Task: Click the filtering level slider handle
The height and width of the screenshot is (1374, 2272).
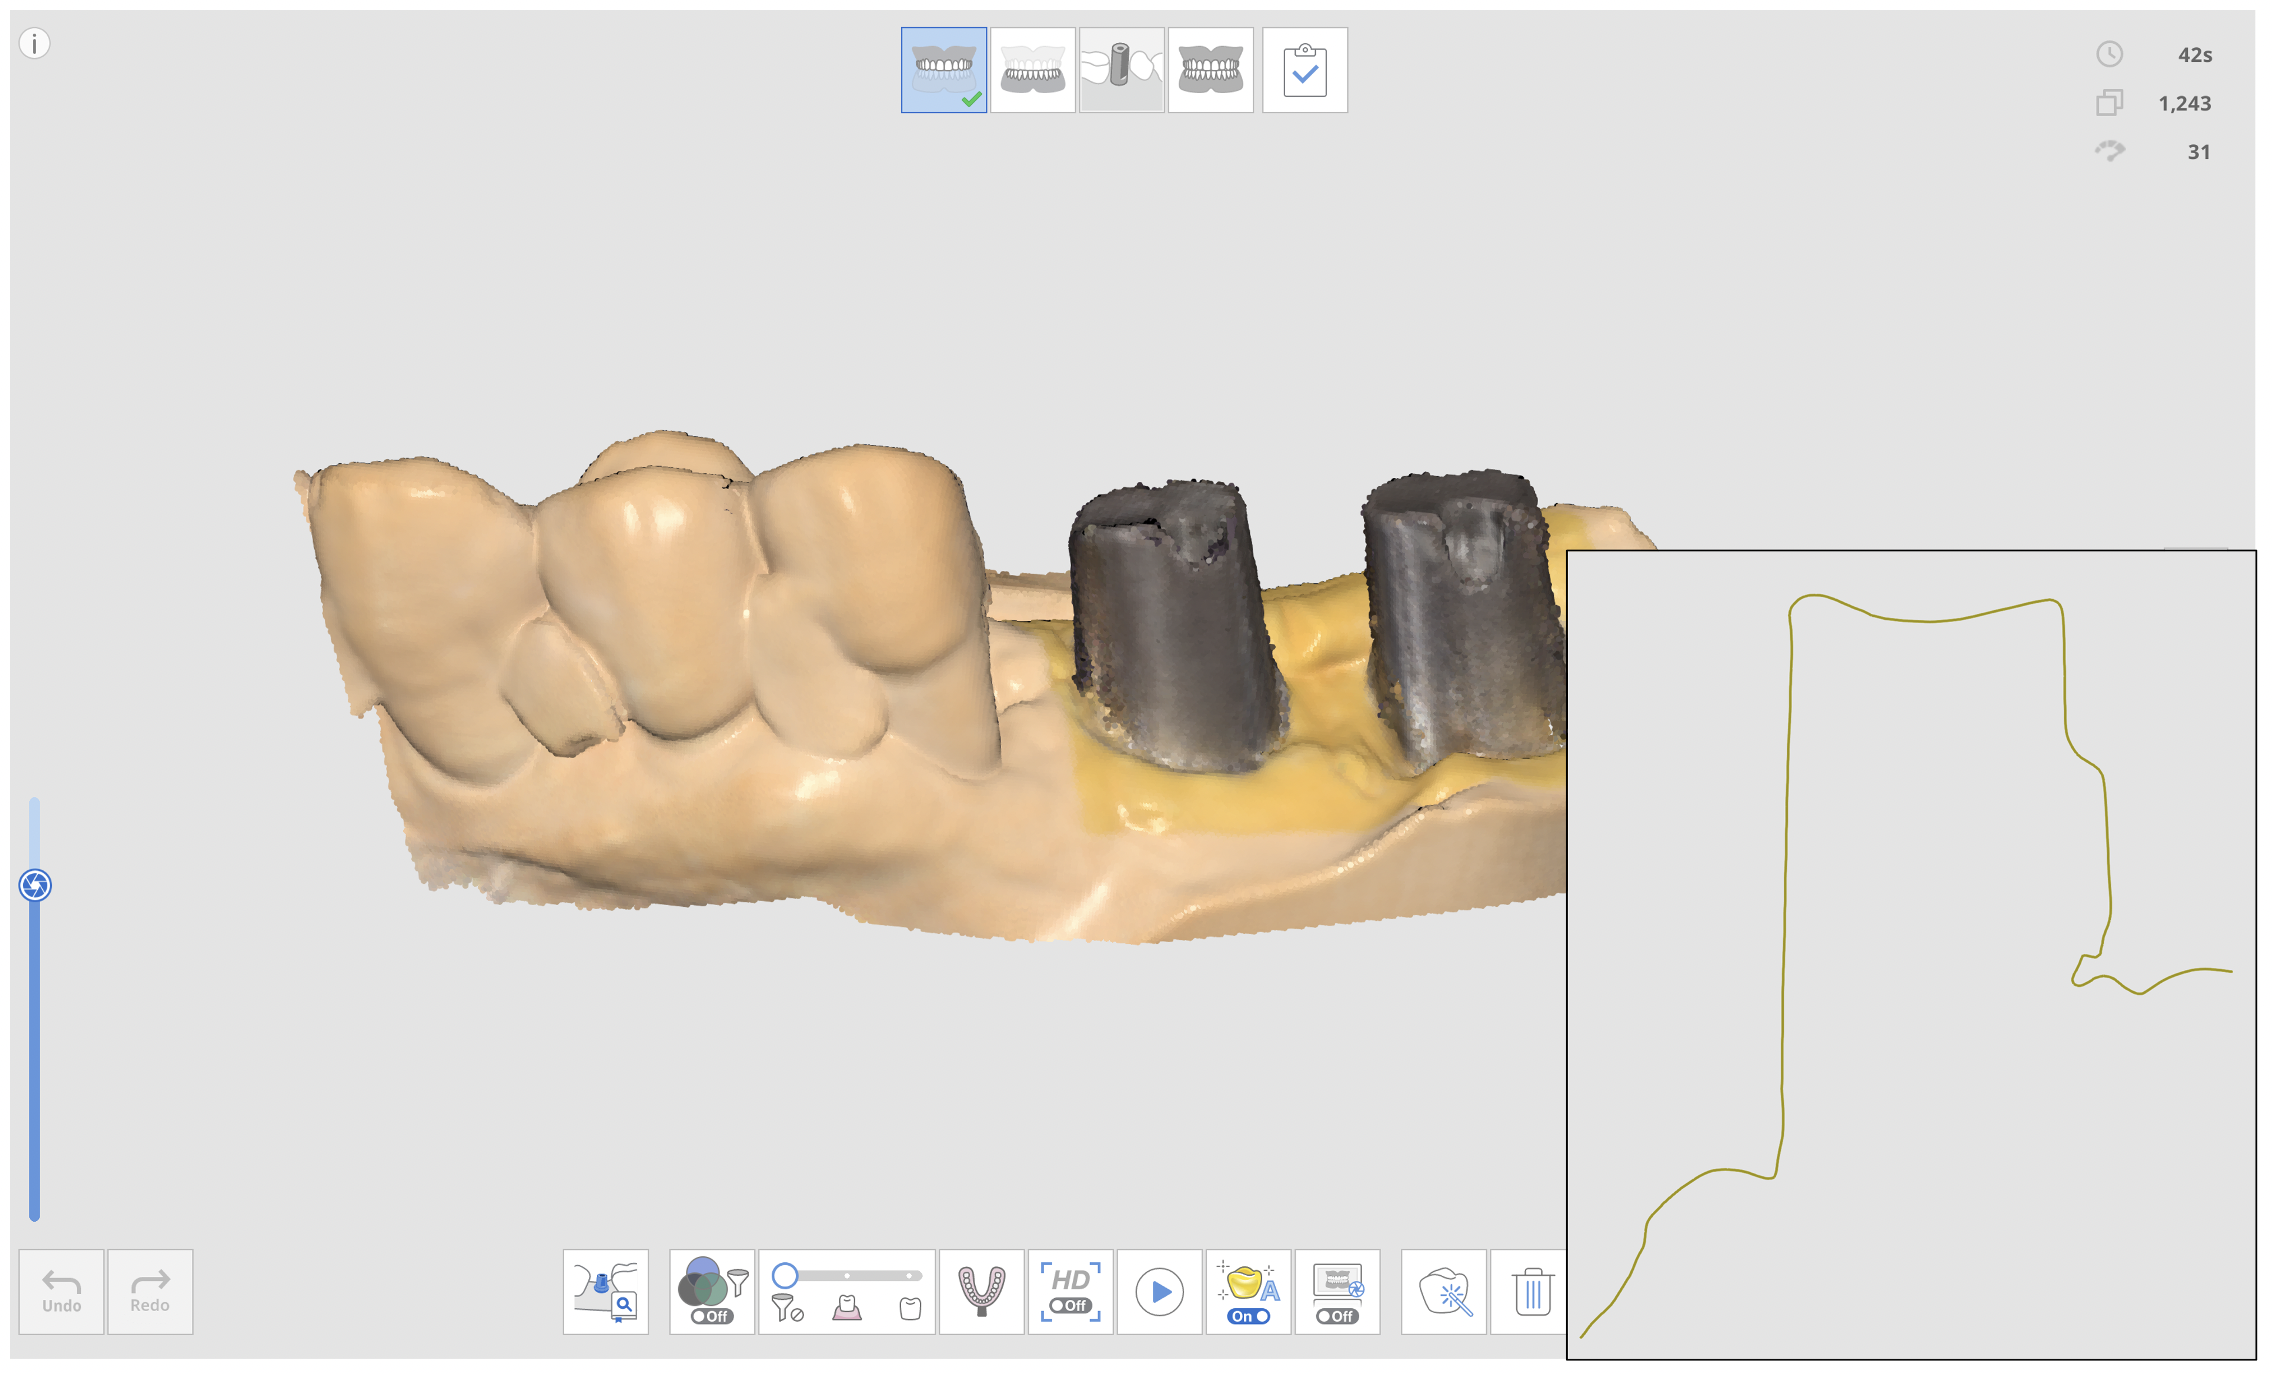Action: coord(785,1275)
